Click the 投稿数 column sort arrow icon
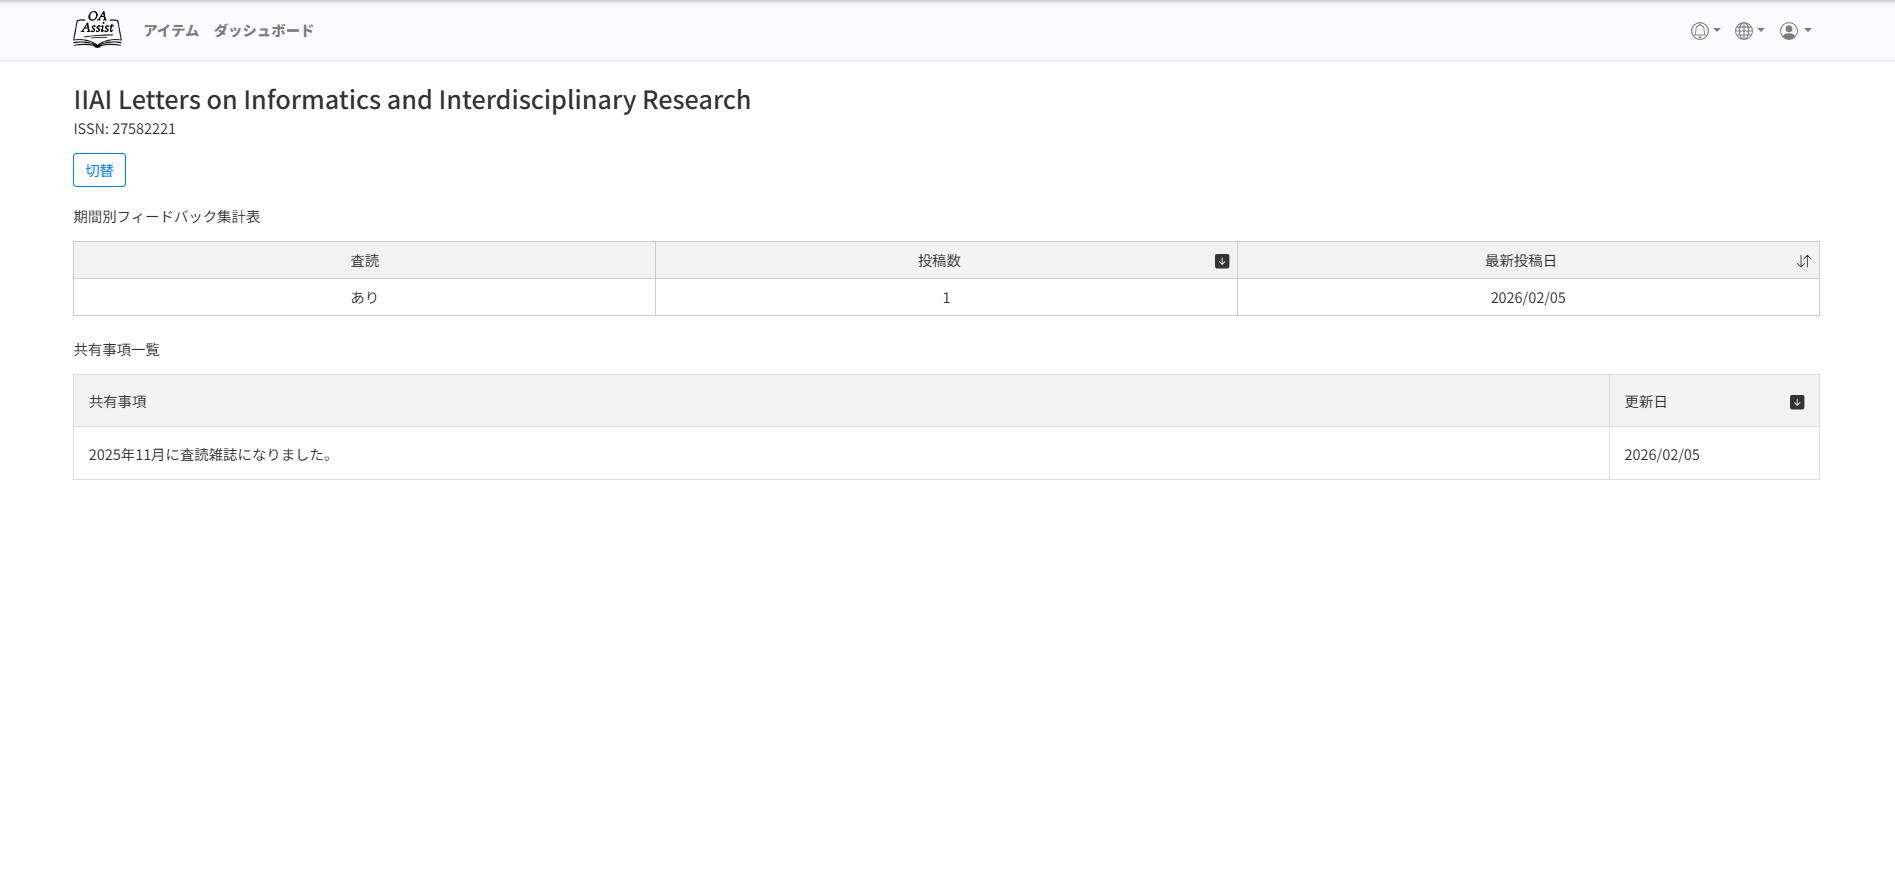This screenshot has width=1895, height=884. 1221,261
